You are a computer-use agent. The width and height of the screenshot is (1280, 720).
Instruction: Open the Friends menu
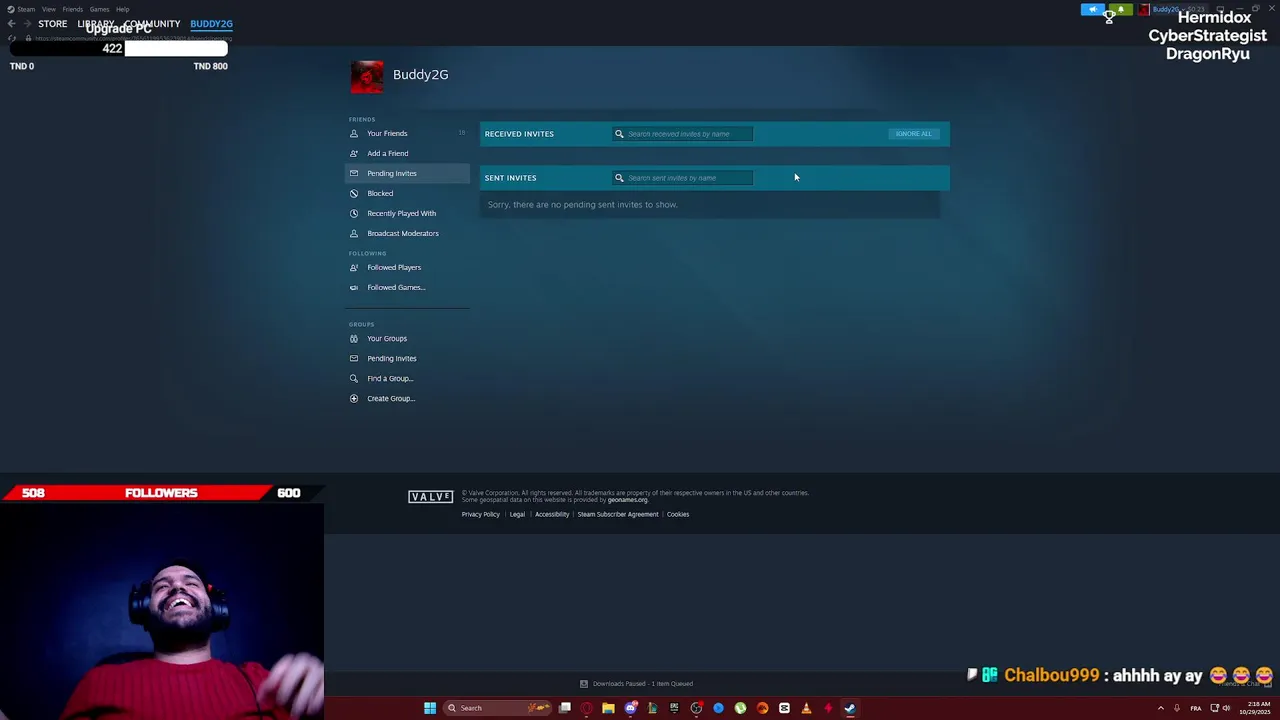pos(73,9)
